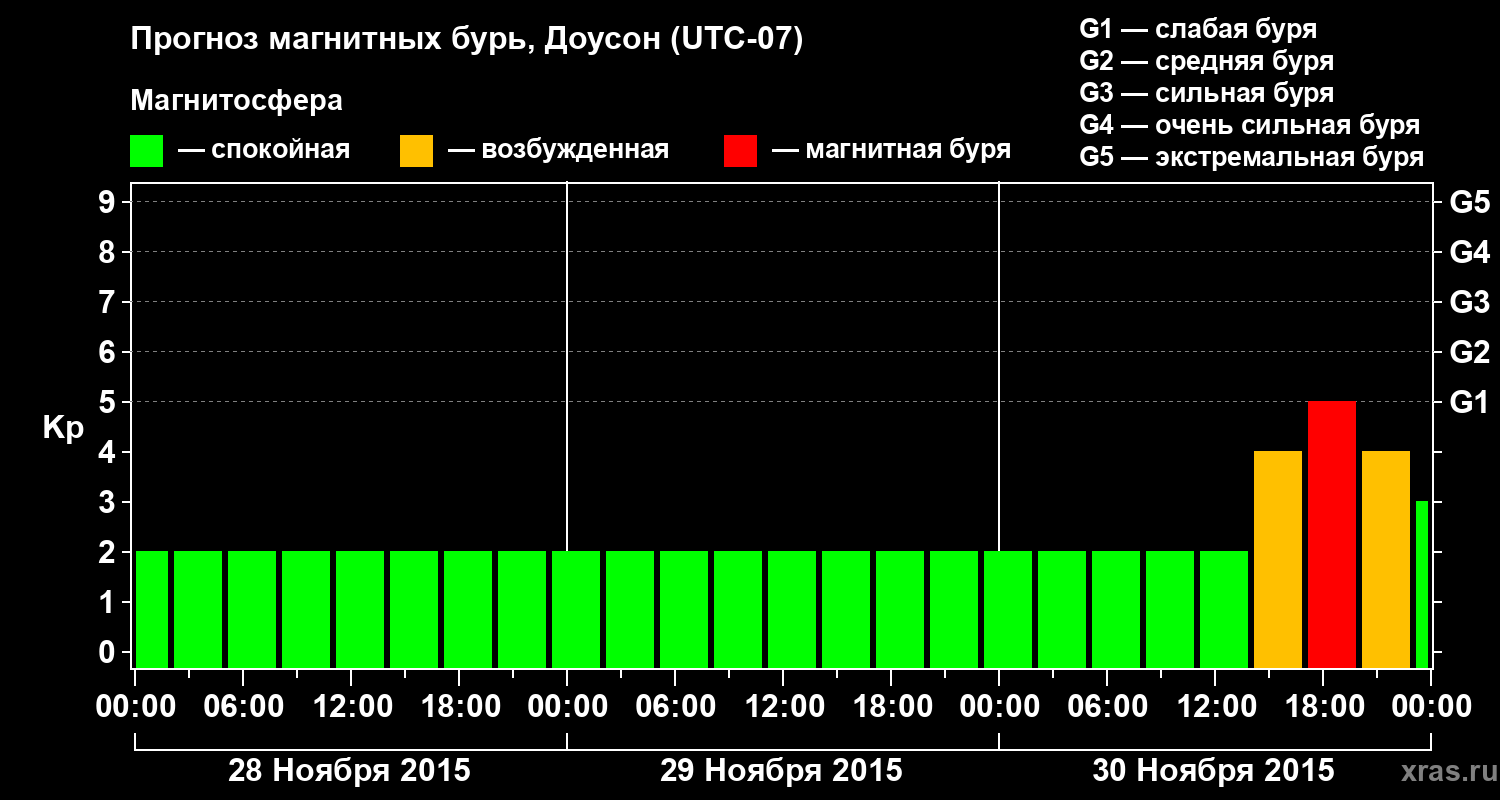Click the '18:00' time label under the red bar
This screenshot has width=1500, height=800.
pos(1324,707)
